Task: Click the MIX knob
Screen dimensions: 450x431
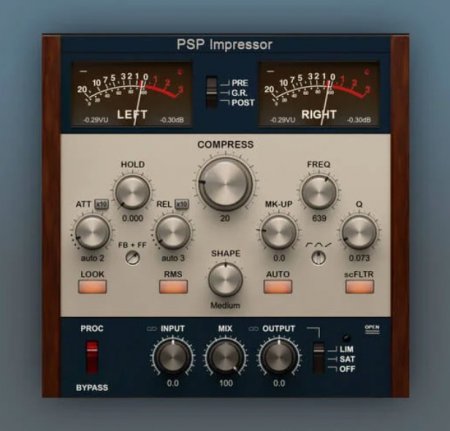Action: (x=225, y=357)
